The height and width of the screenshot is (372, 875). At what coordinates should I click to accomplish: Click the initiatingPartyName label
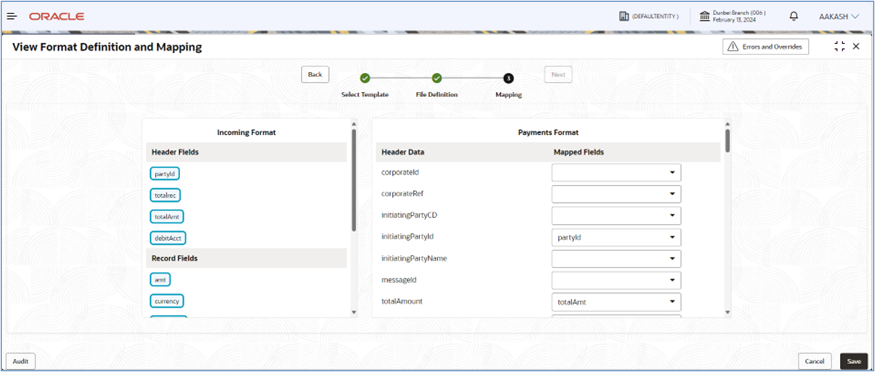414,259
